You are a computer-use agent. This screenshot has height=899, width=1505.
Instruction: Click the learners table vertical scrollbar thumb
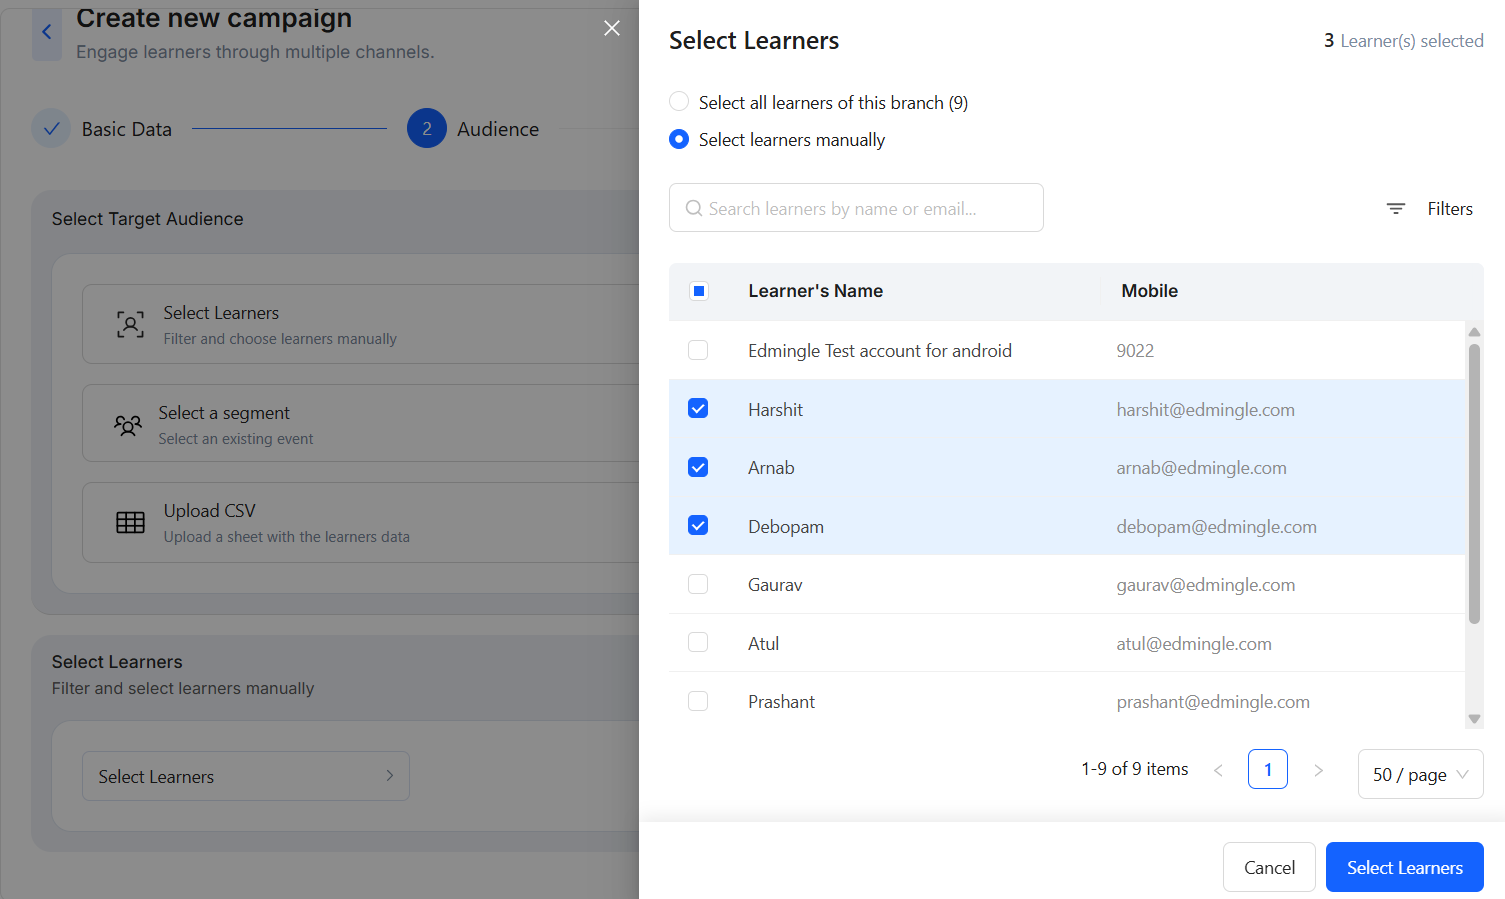1474,484
